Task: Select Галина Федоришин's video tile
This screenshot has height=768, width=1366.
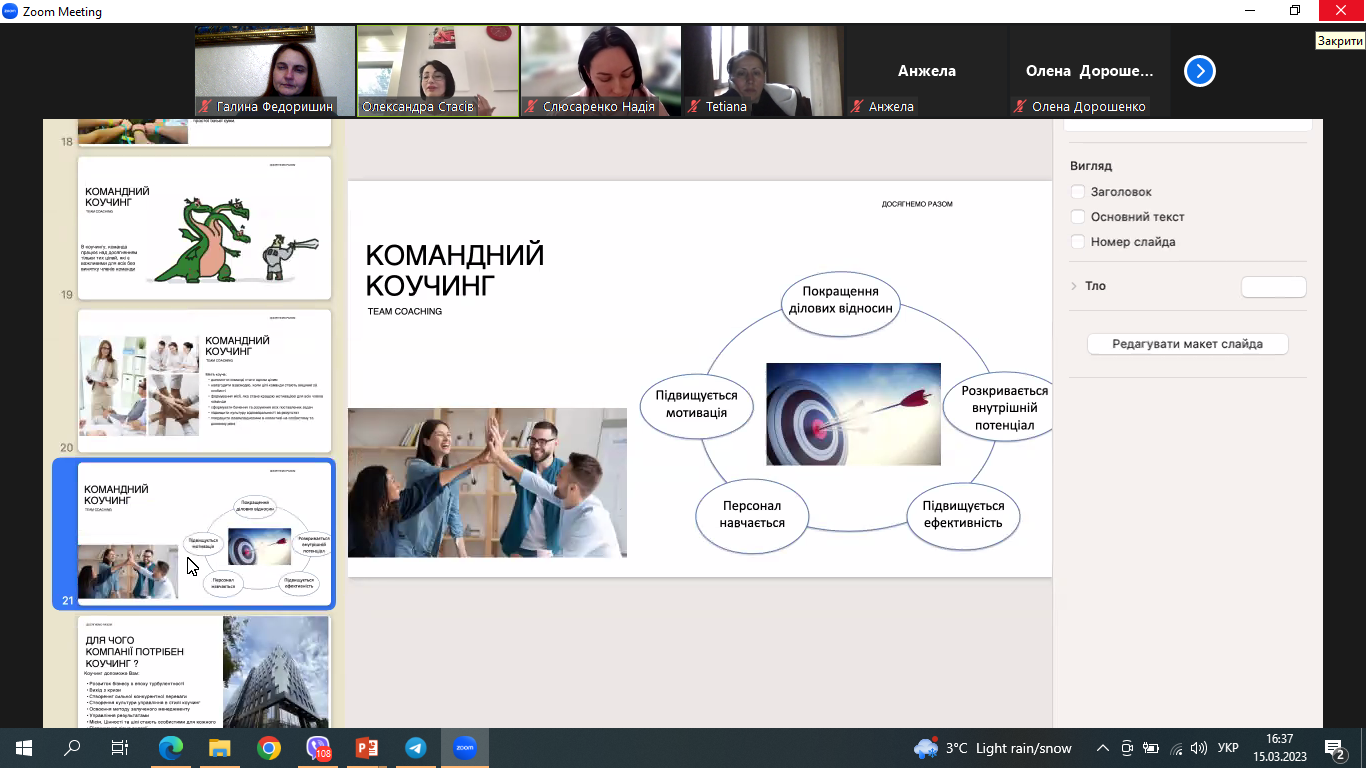Action: point(275,71)
